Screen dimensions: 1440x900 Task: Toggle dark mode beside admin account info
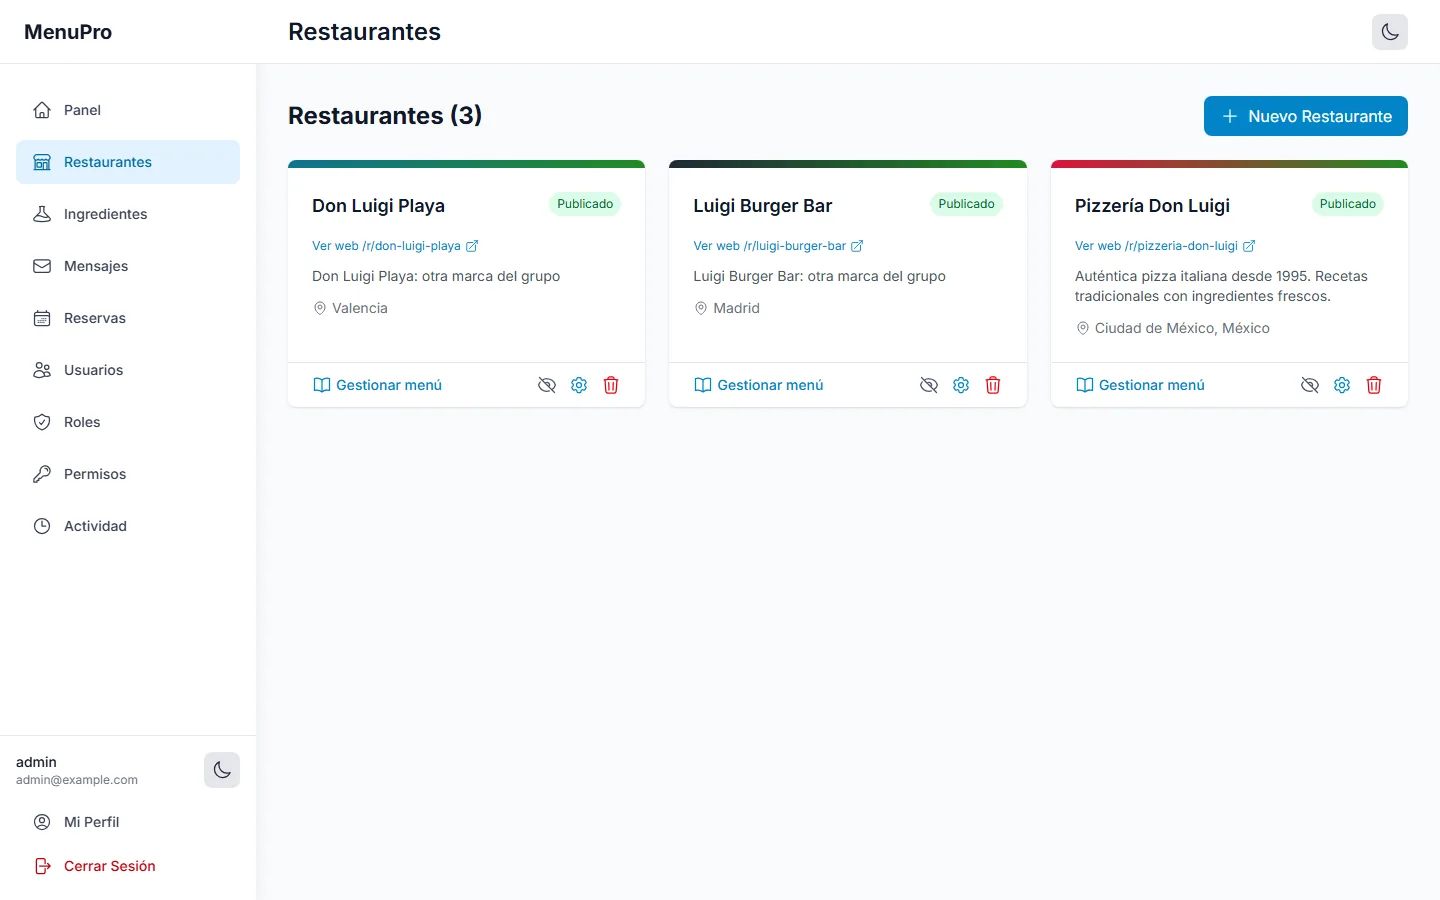tap(222, 770)
